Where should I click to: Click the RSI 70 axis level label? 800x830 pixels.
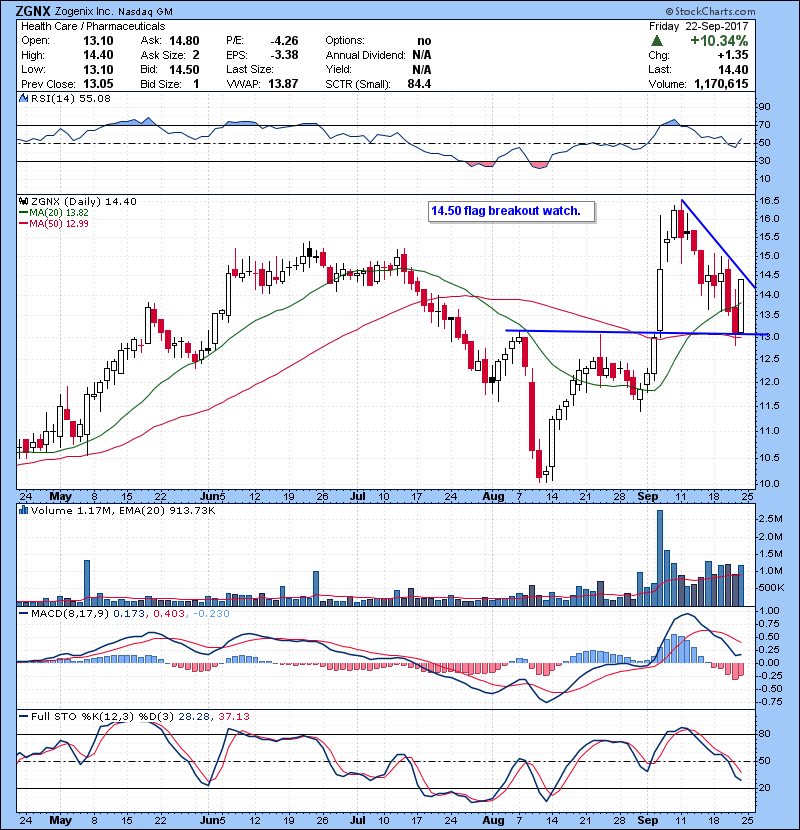click(x=765, y=125)
